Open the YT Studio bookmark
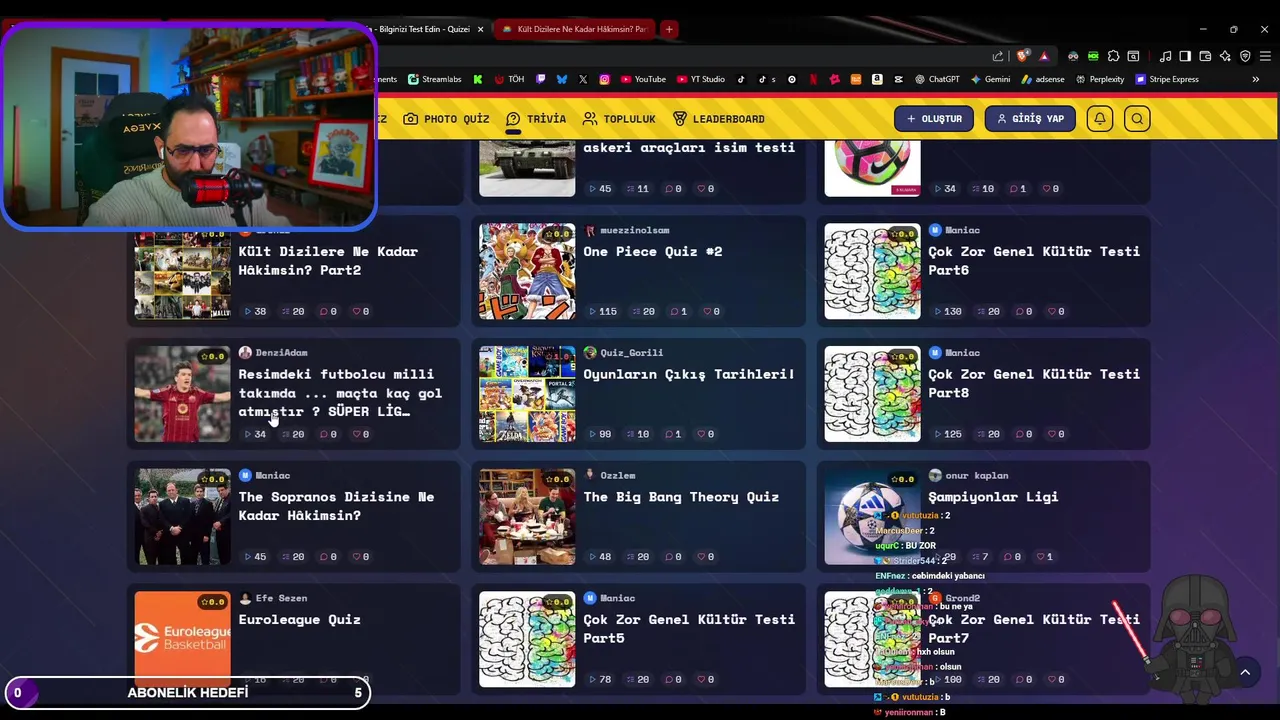The image size is (1280, 720). tap(701, 79)
